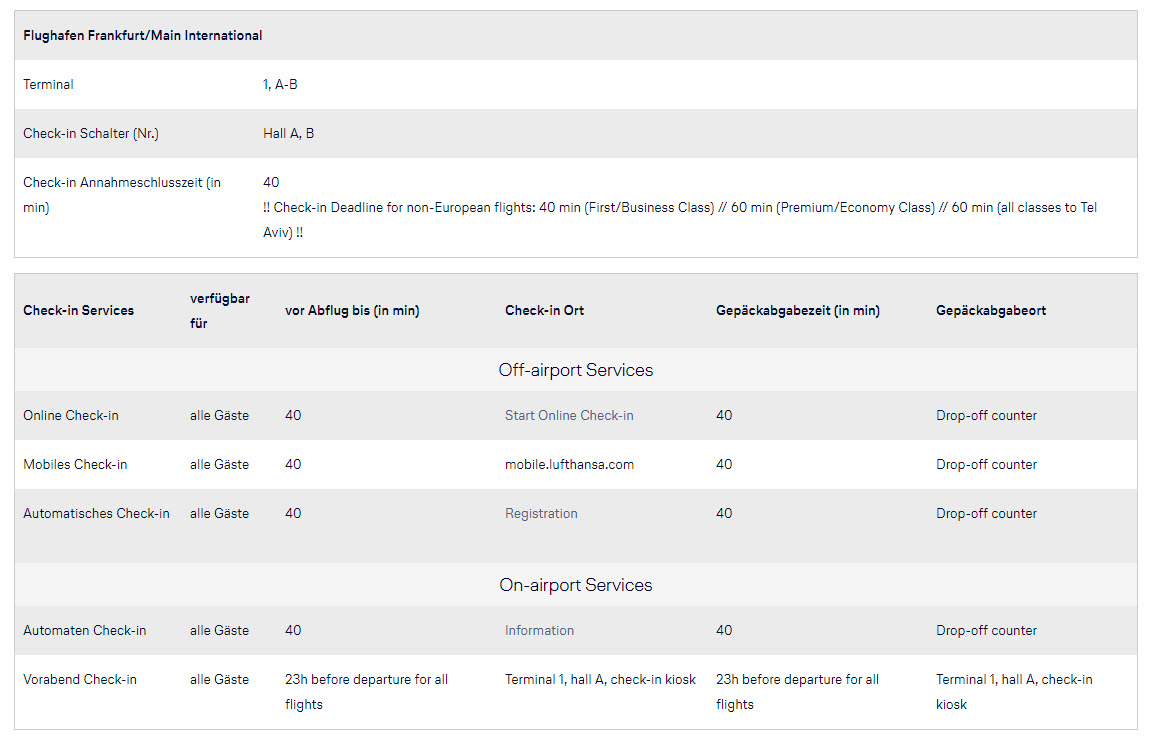Follow the "Information" link for Automaten Check-in
Image resolution: width=1162 pixels, height=745 pixels.
tap(539, 630)
